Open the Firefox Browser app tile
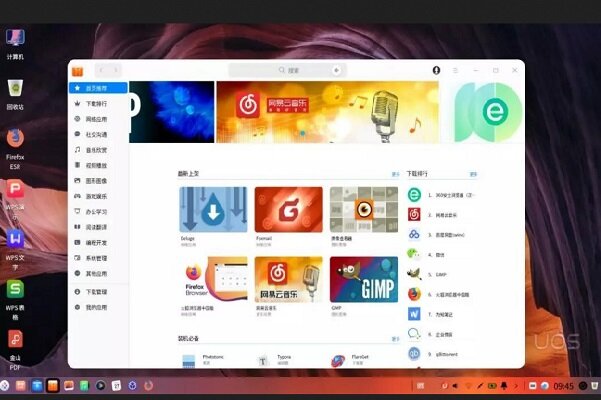The width and height of the screenshot is (601, 400). (213, 280)
